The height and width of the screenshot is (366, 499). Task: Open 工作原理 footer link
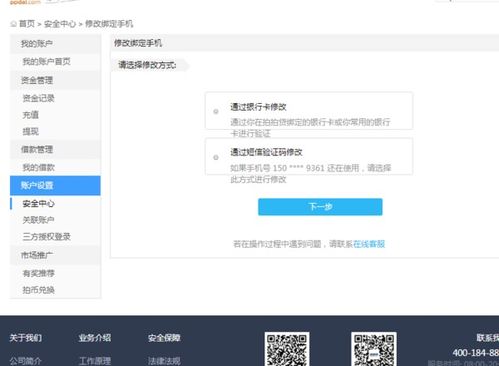95,361
